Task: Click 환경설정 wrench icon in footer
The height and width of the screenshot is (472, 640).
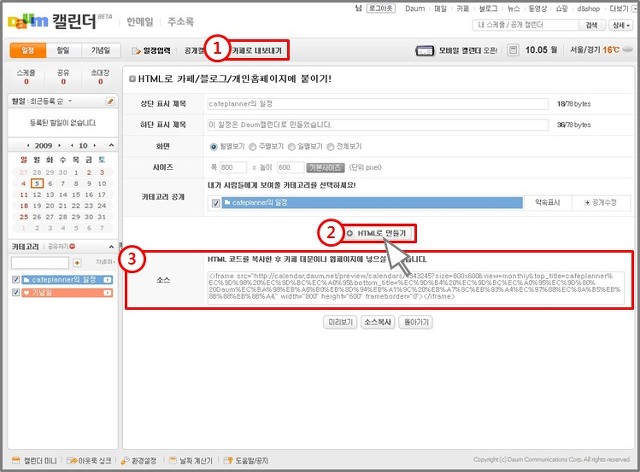Action: click(125, 460)
